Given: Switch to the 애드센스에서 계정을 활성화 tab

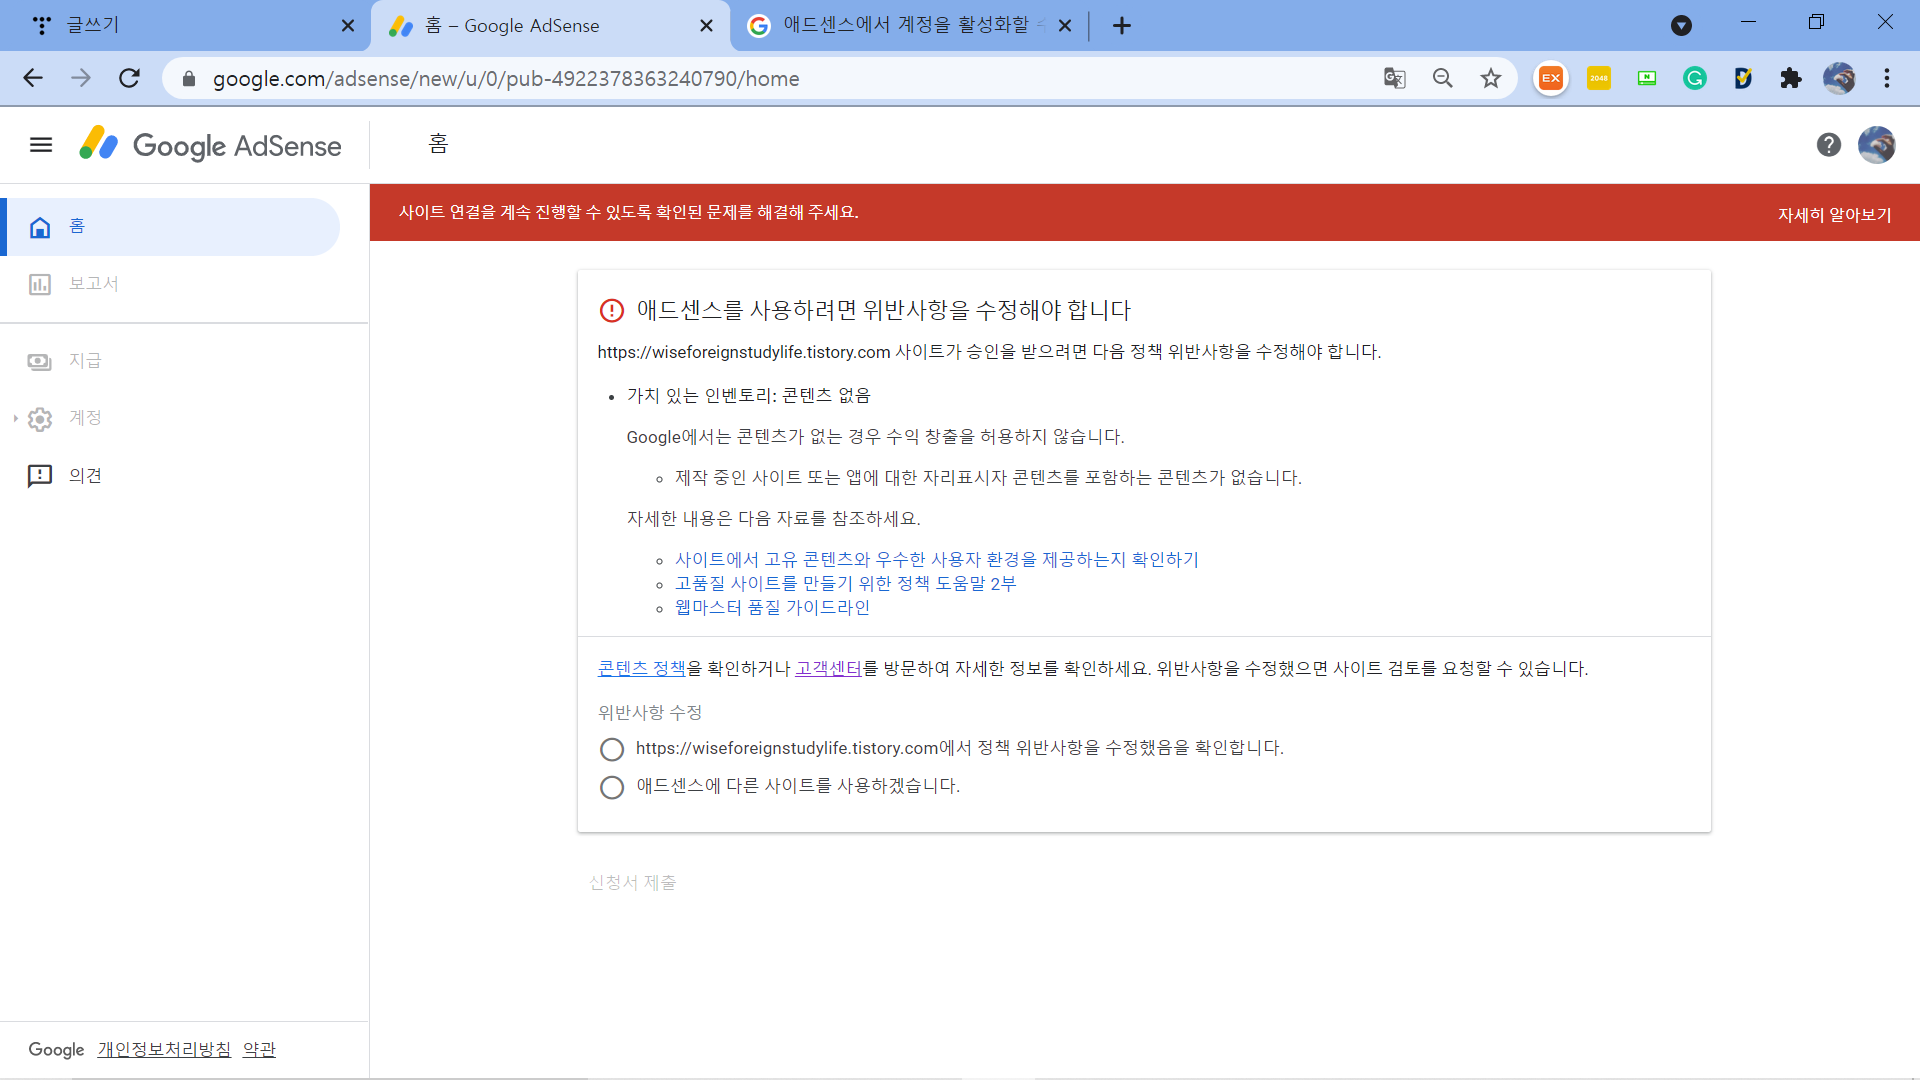Looking at the screenshot, I should tap(900, 26).
